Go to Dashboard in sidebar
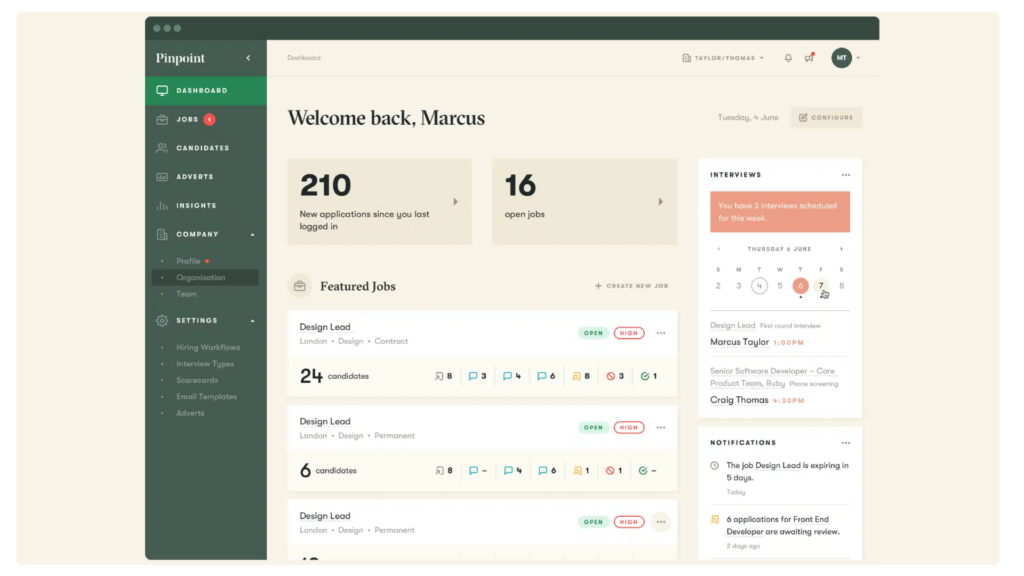 tap(206, 91)
